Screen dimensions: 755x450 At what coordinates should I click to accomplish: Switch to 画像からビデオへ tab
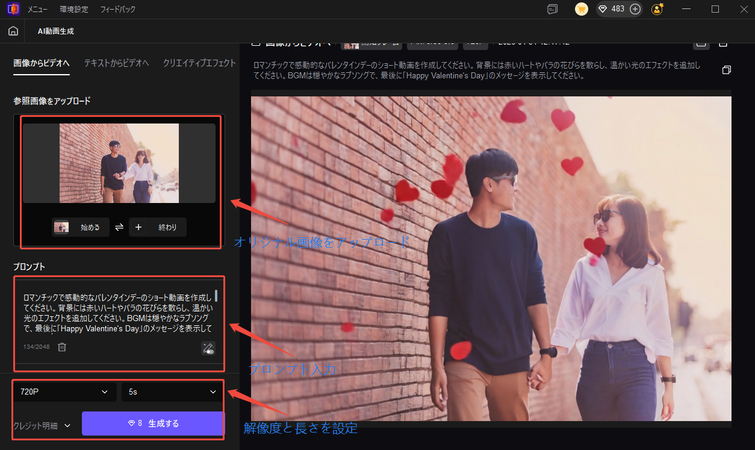[41, 63]
